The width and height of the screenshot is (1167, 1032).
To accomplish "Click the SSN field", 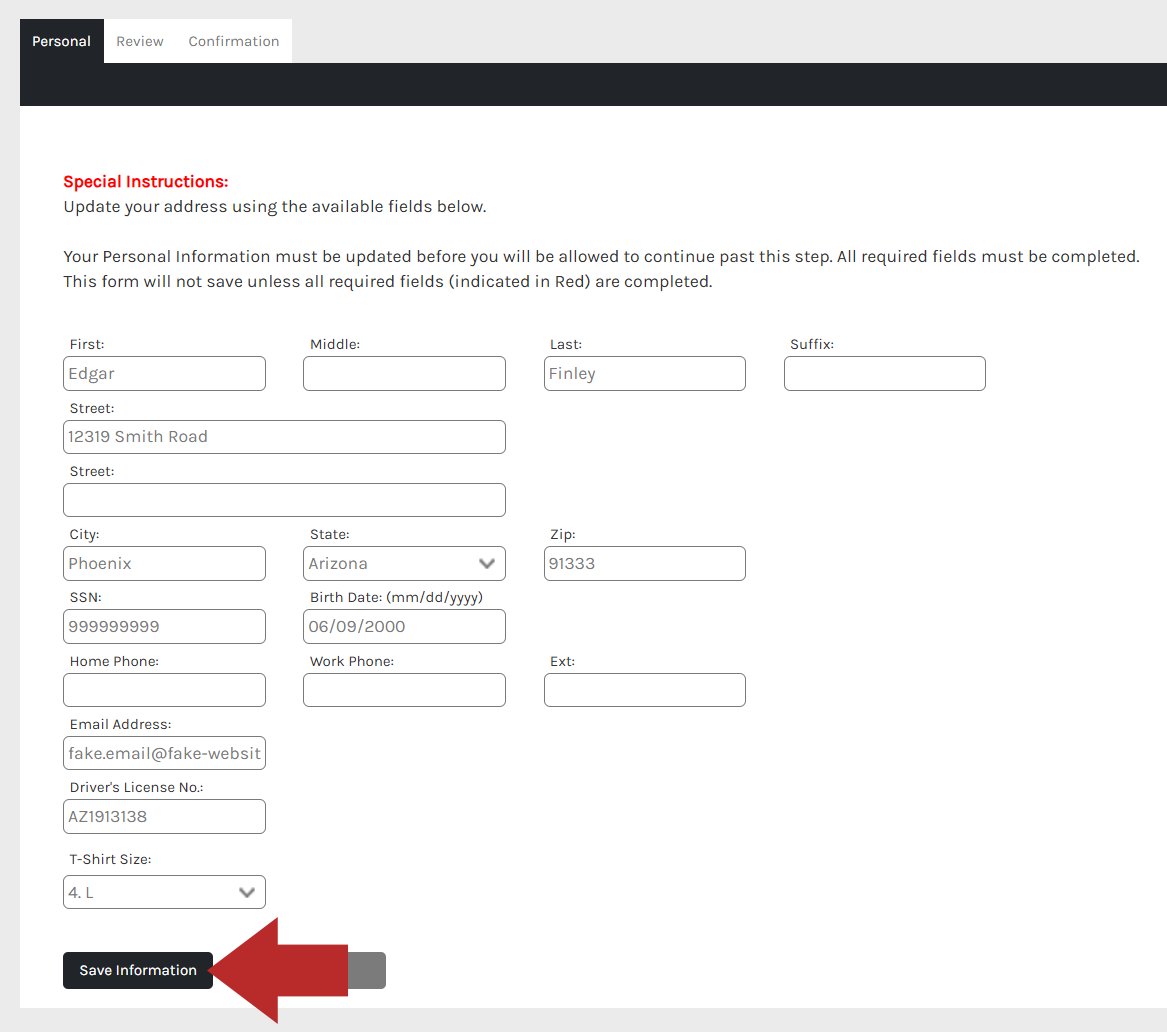I will click(x=164, y=626).
